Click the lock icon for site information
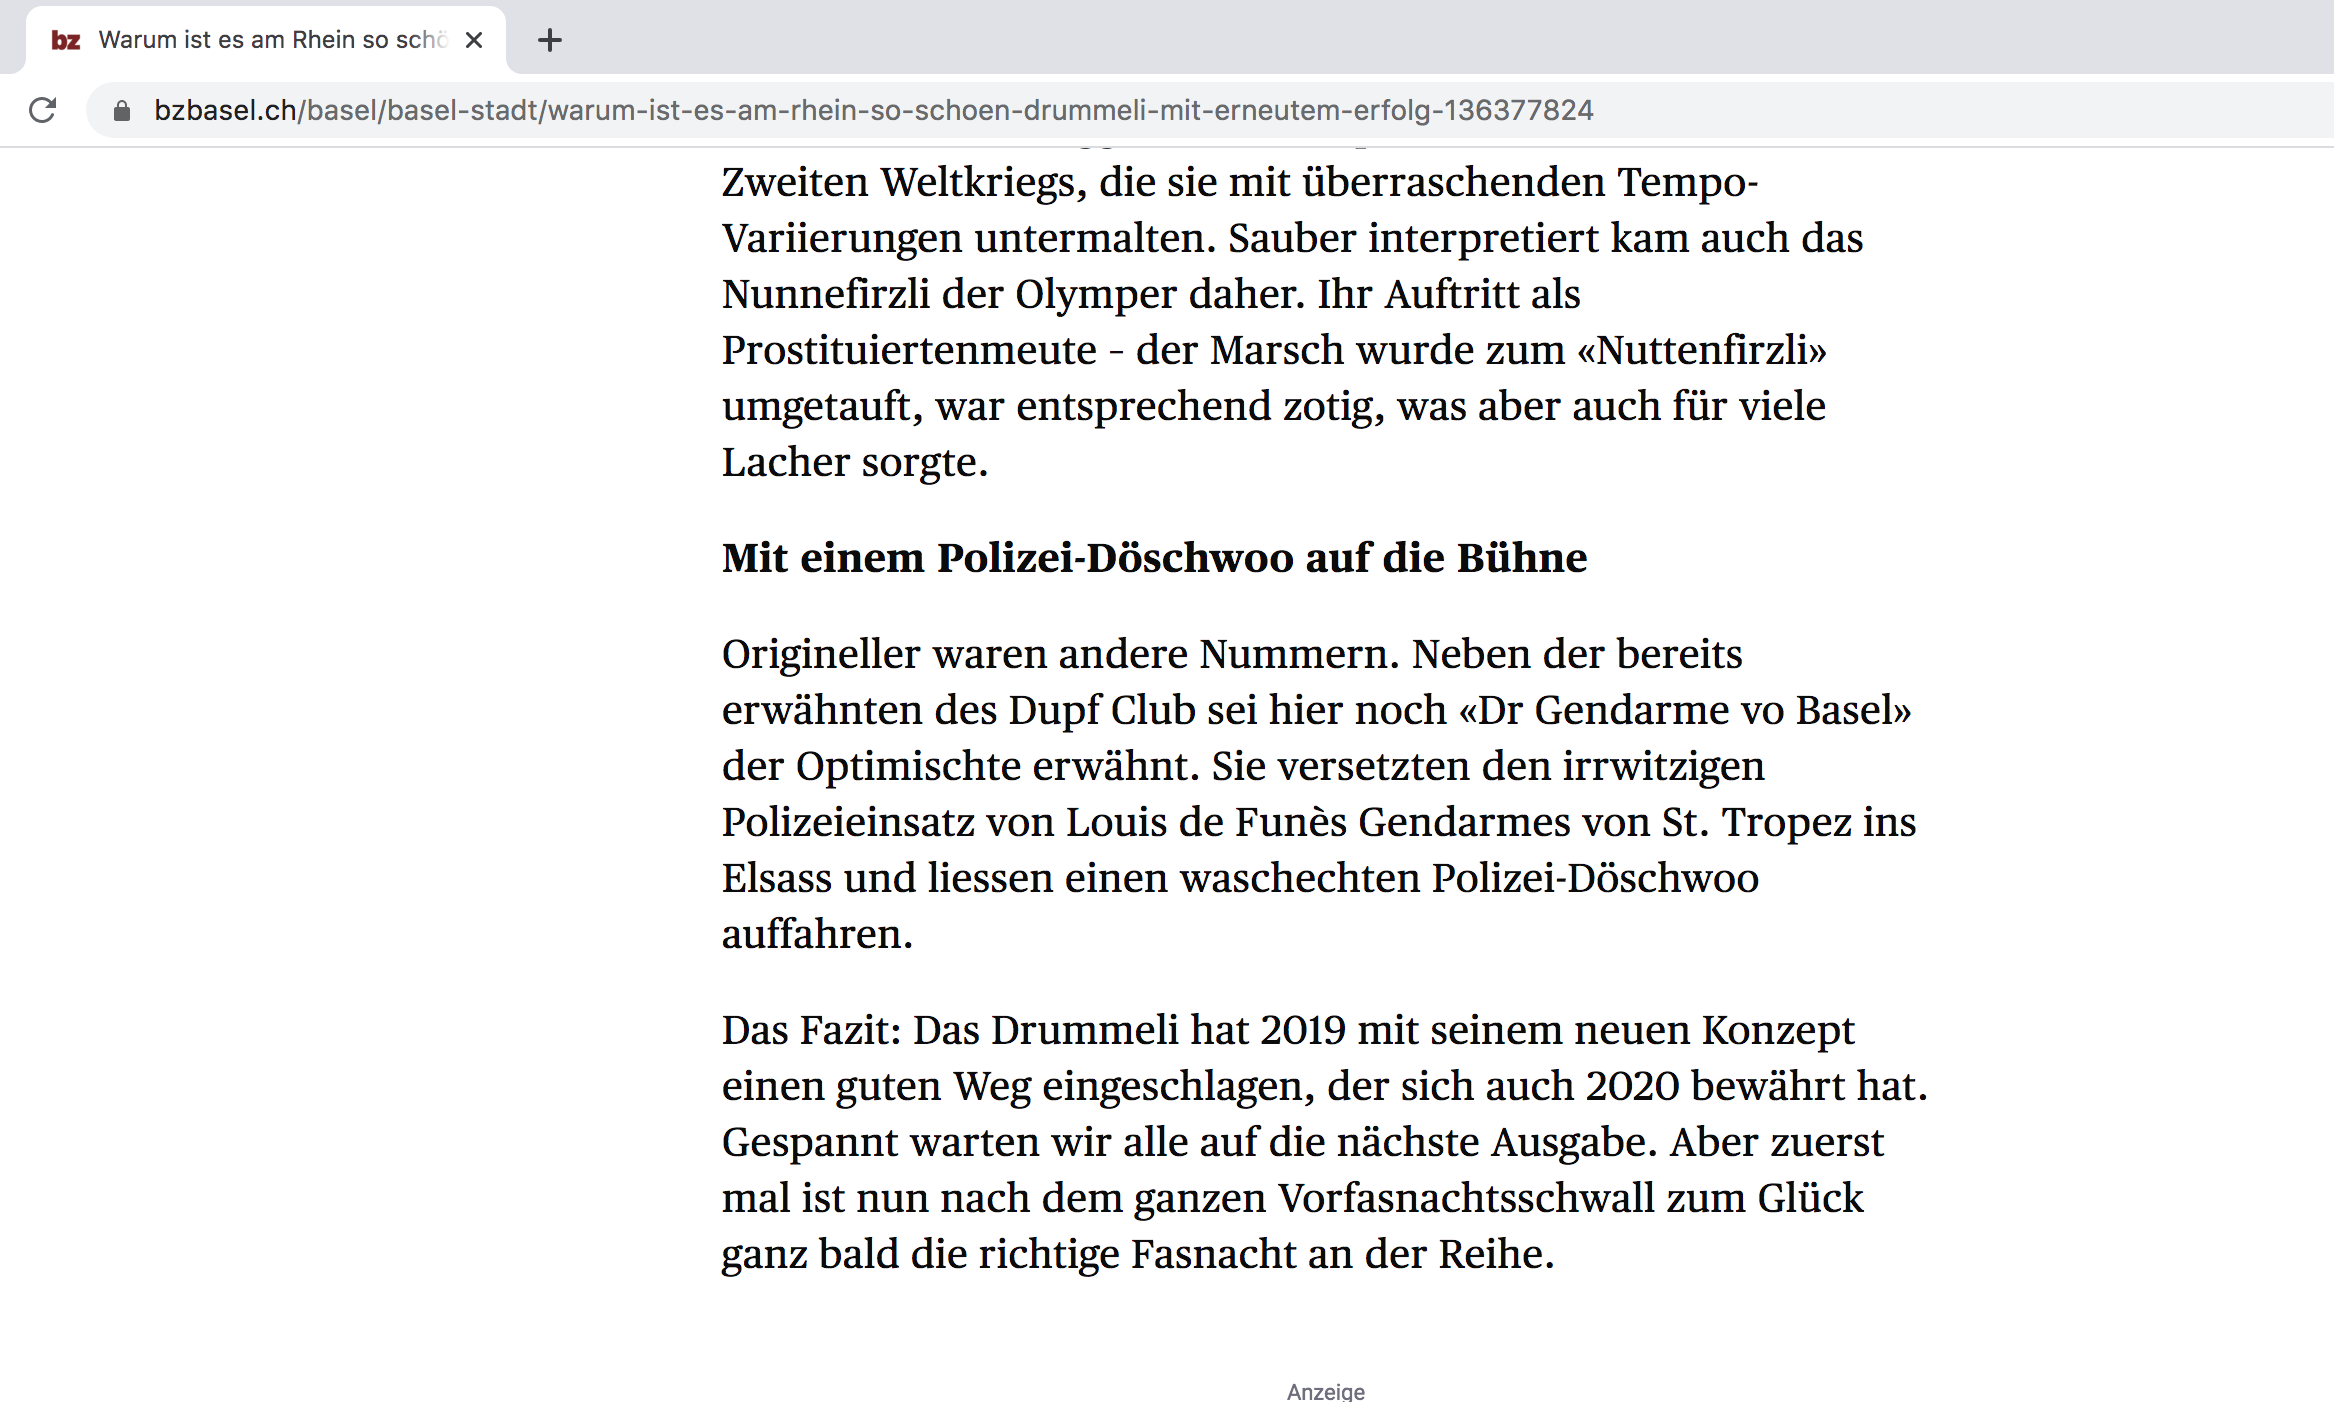The width and height of the screenshot is (2334, 1402). point(122,110)
